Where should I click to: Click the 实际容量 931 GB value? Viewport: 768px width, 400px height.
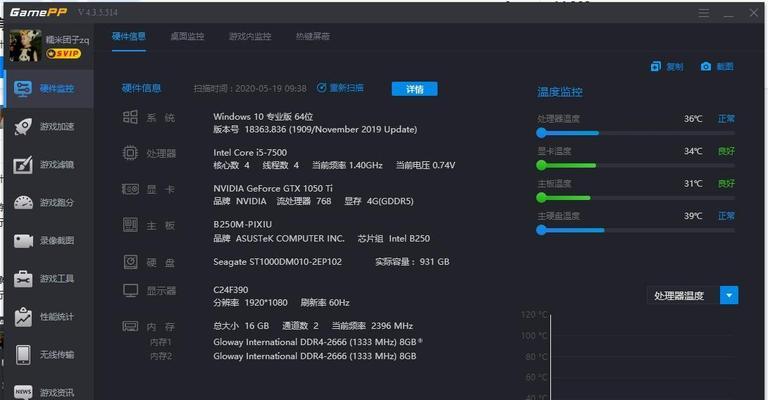[412, 262]
